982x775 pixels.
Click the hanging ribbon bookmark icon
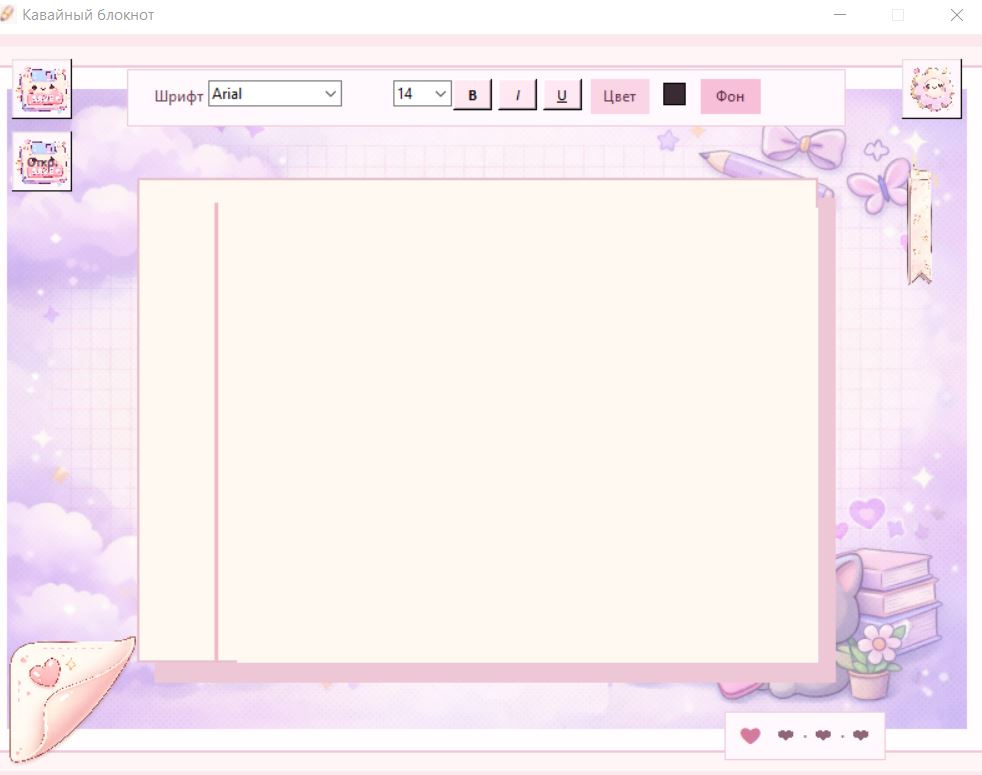919,226
